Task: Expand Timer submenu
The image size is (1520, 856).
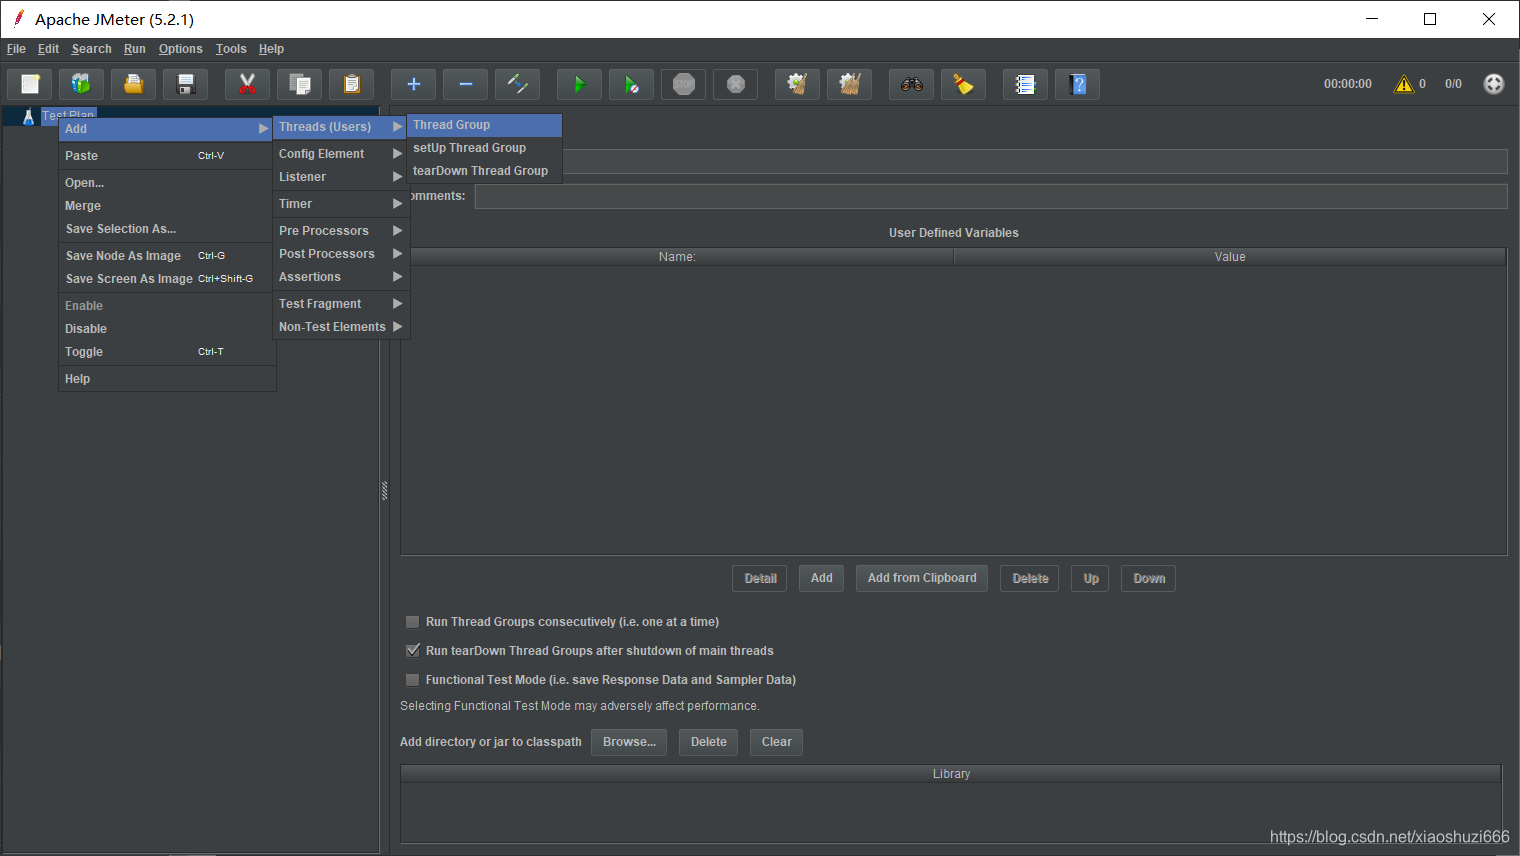Action: [340, 204]
